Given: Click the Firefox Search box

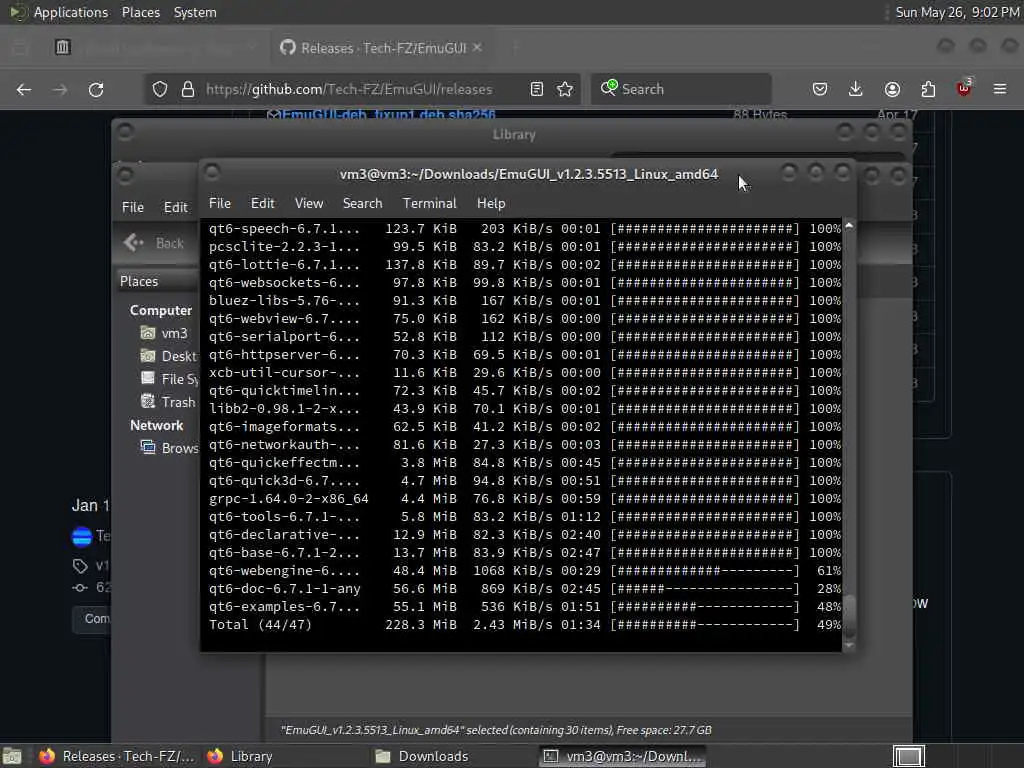Looking at the screenshot, I should pos(681,89).
